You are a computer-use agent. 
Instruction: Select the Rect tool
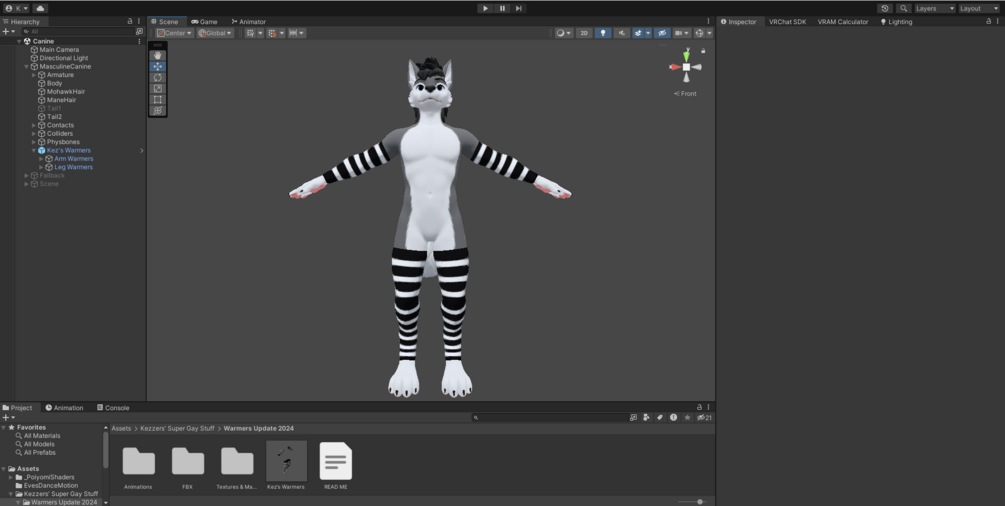[158, 99]
